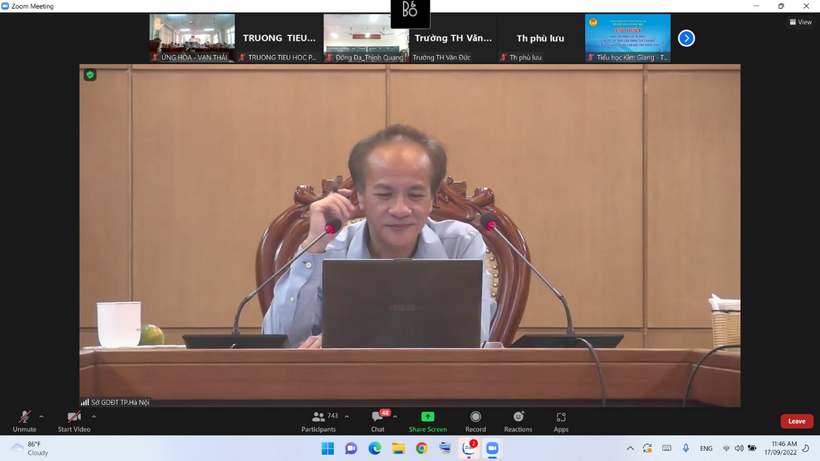Expand the Chat options arrow
Screen dimensions: 820x461
(395, 416)
